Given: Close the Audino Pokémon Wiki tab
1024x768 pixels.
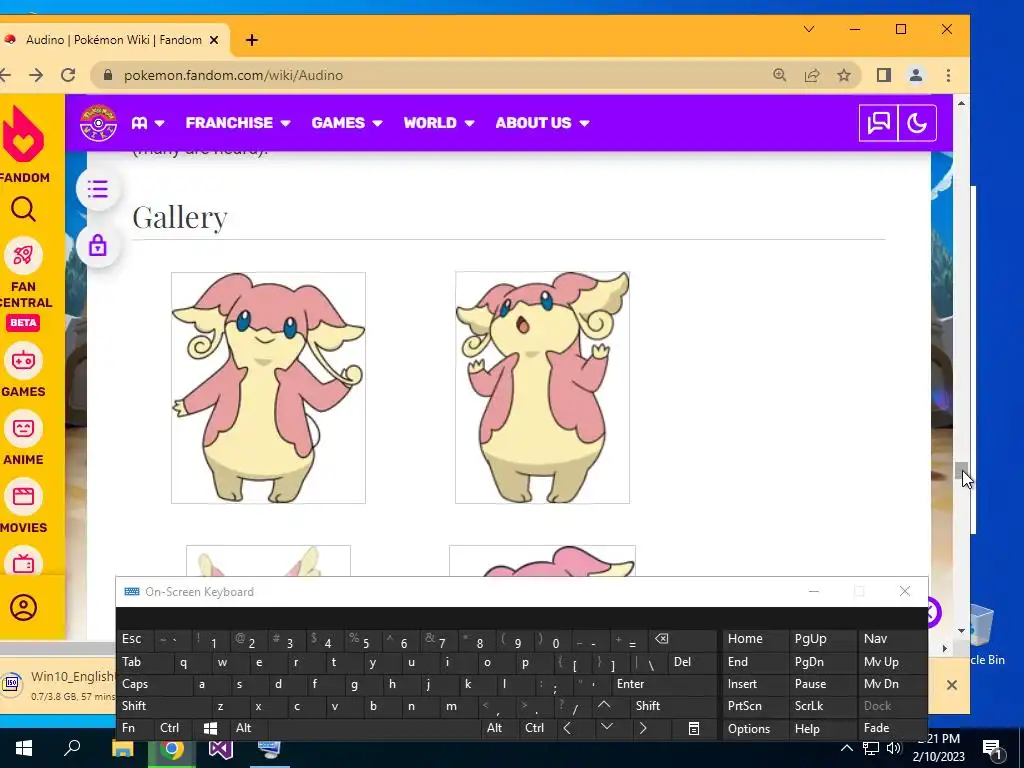Looking at the screenshot, I should (x=214, y=40).
